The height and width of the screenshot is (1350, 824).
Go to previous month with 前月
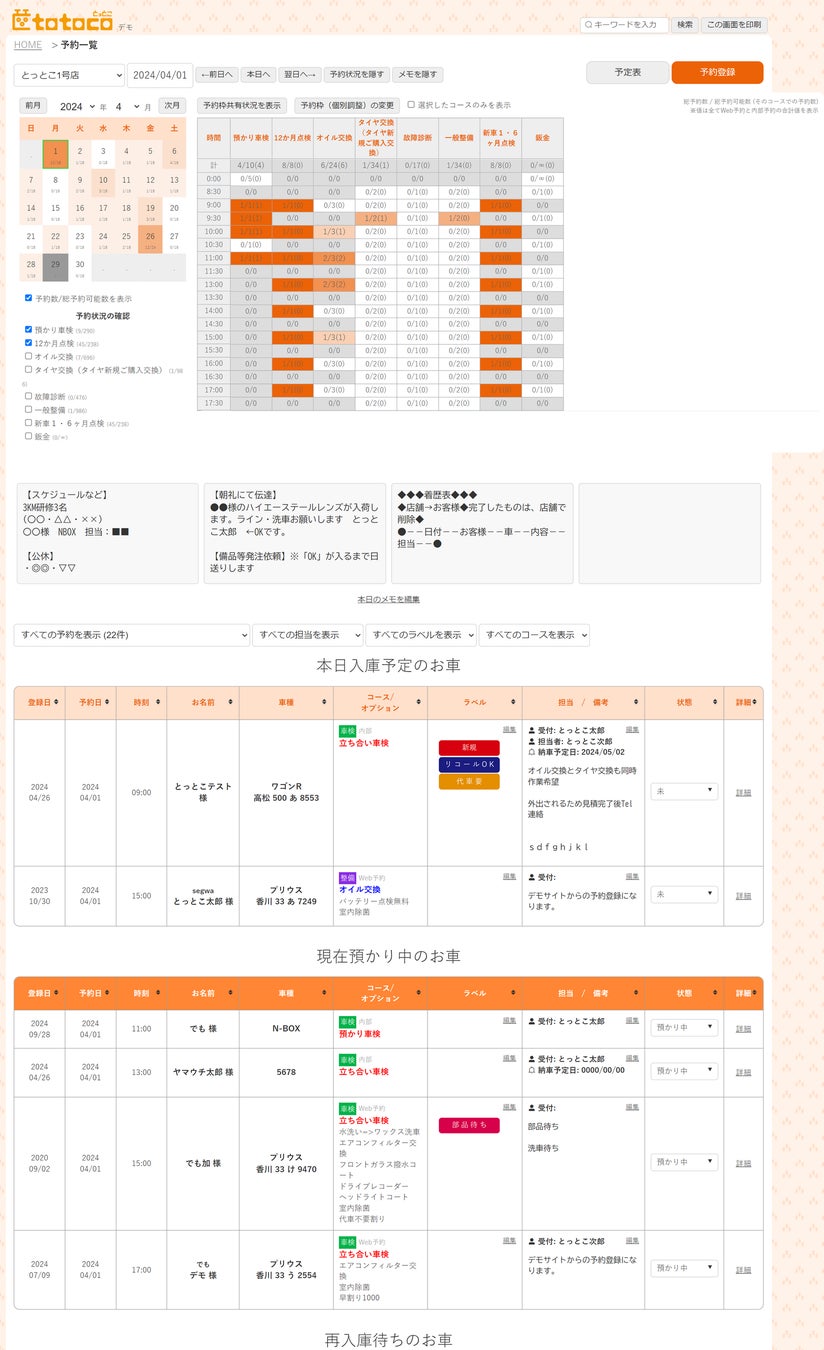pos(33,106)
